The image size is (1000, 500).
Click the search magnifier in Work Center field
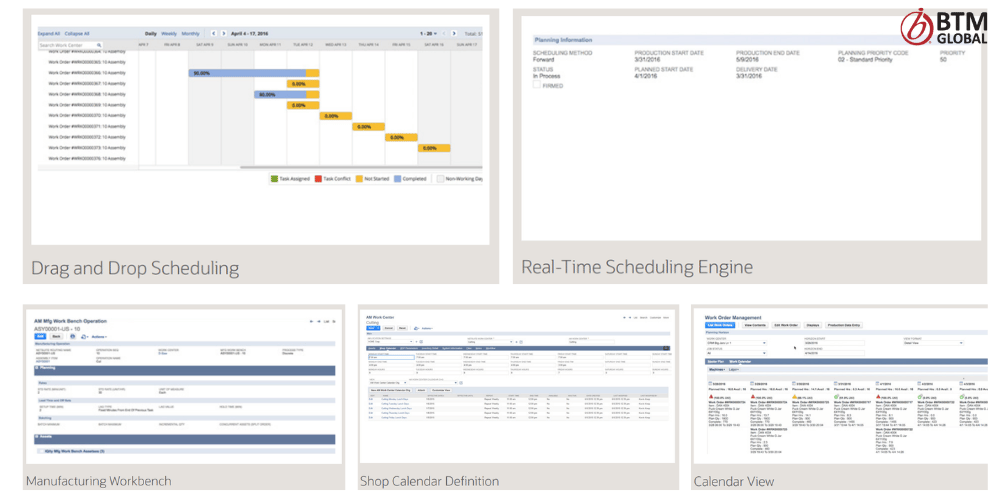click(99, 45)
